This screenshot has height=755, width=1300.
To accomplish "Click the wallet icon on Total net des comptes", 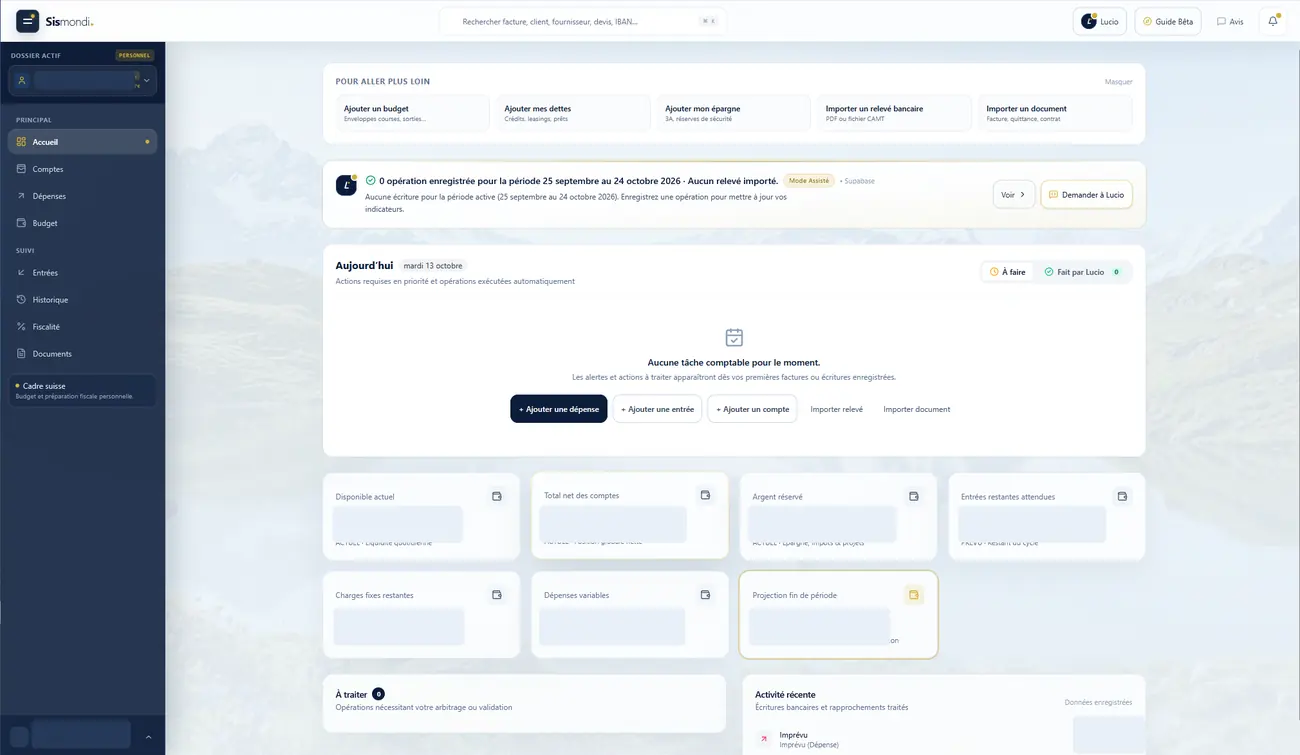I will tap(705, 495).
